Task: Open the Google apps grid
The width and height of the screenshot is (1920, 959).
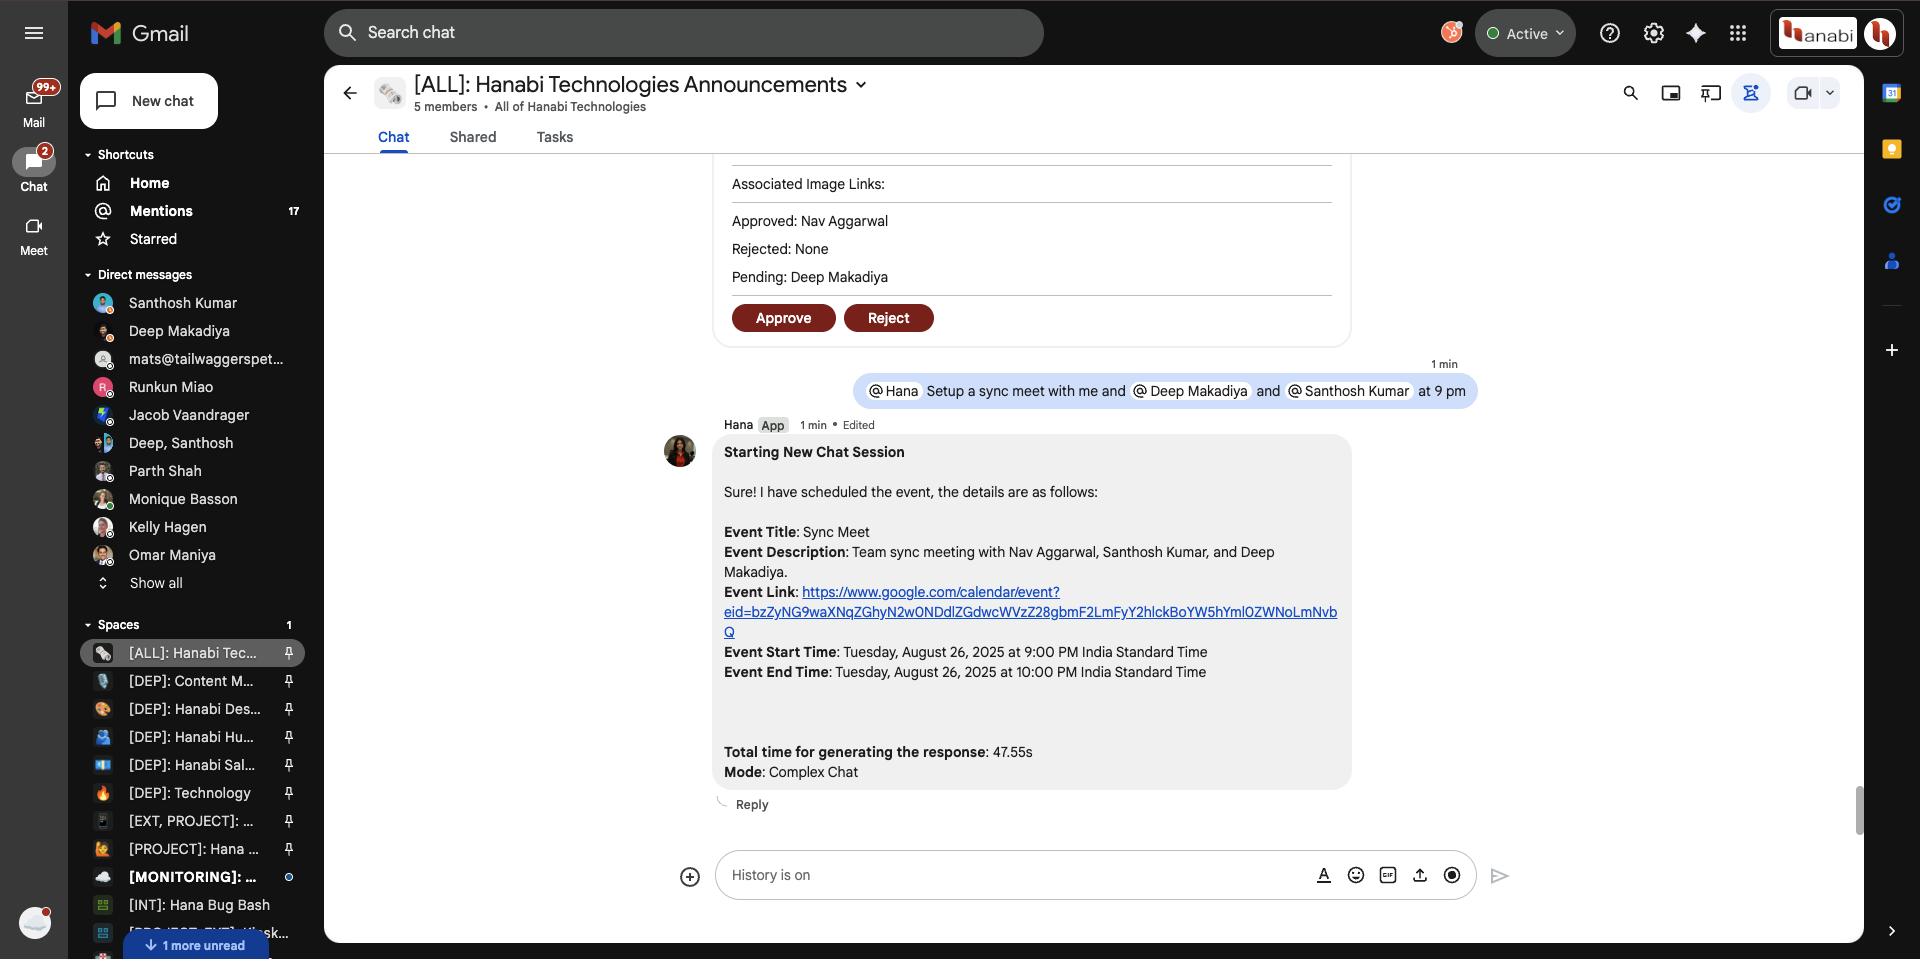Action: coord(1738,33)
